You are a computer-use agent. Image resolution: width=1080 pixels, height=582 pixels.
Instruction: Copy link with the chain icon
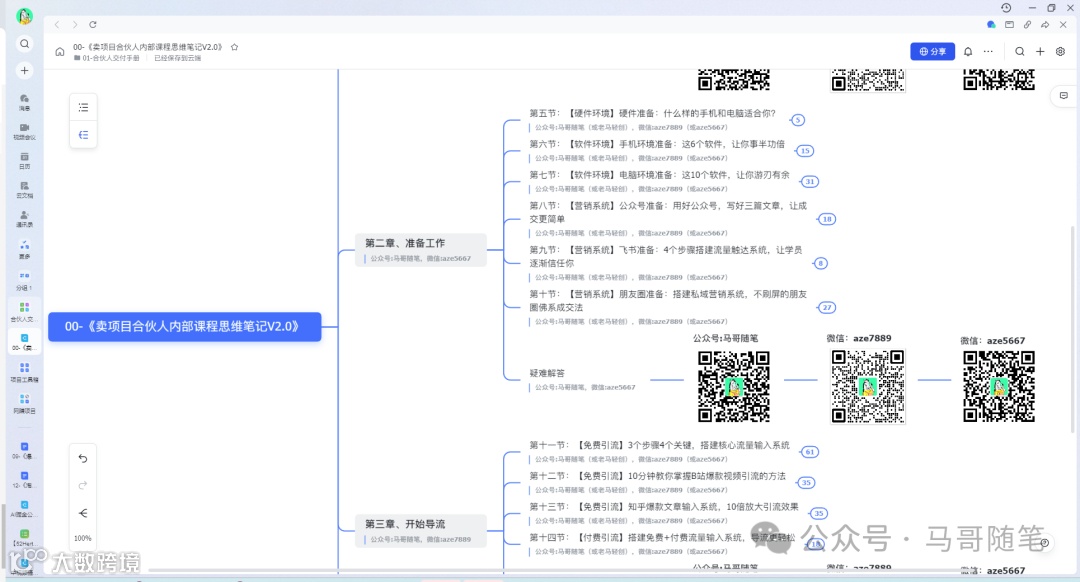[x=1027, y=24]
